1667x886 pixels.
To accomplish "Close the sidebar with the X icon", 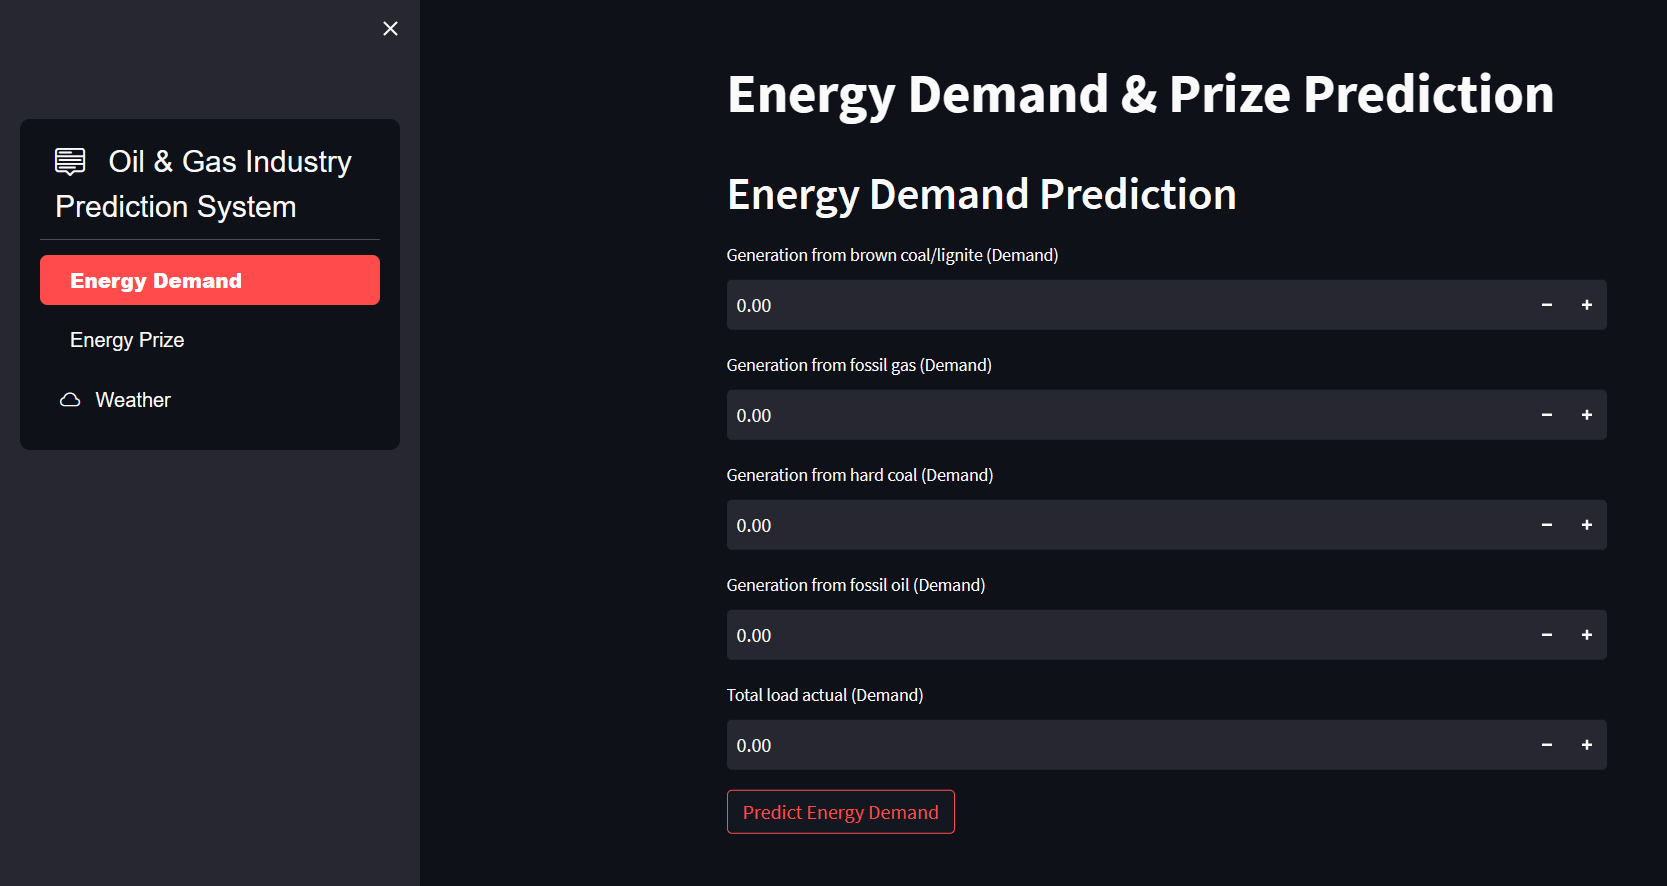I will click(x=390, y=29).
